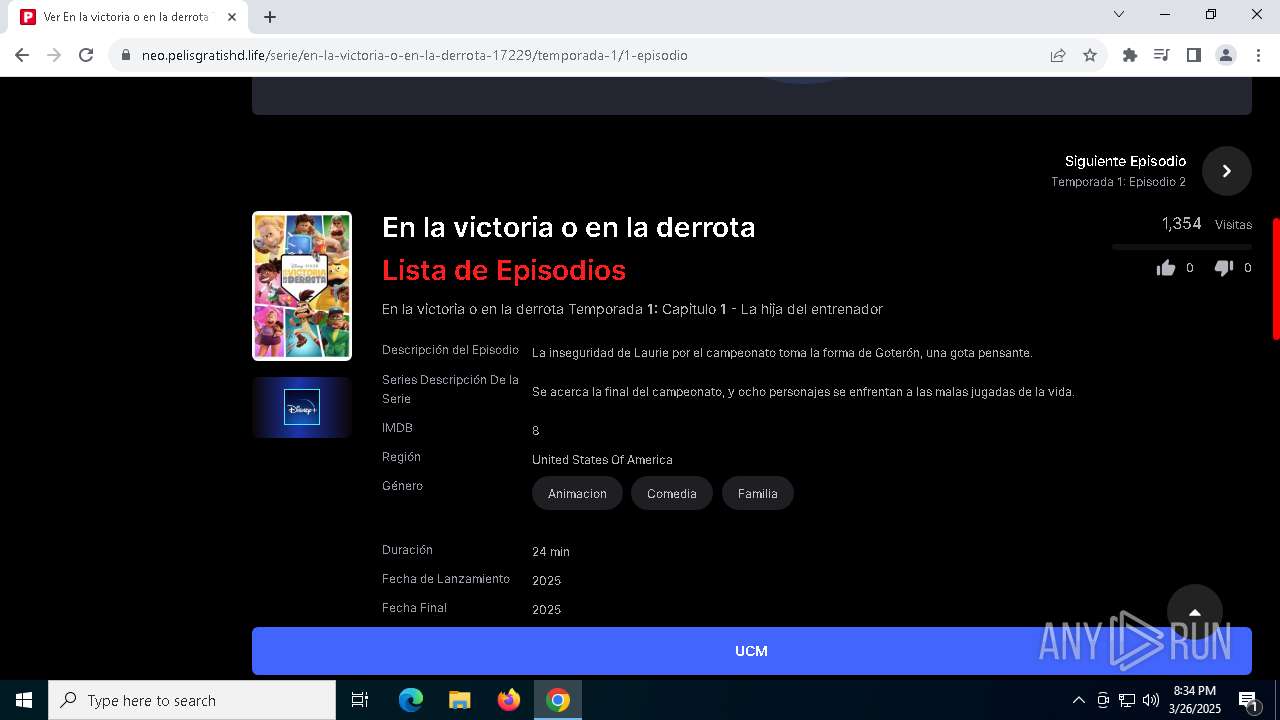Bookmark this tab with the star
1280x720 pixels.
[x=1090, y=55]
